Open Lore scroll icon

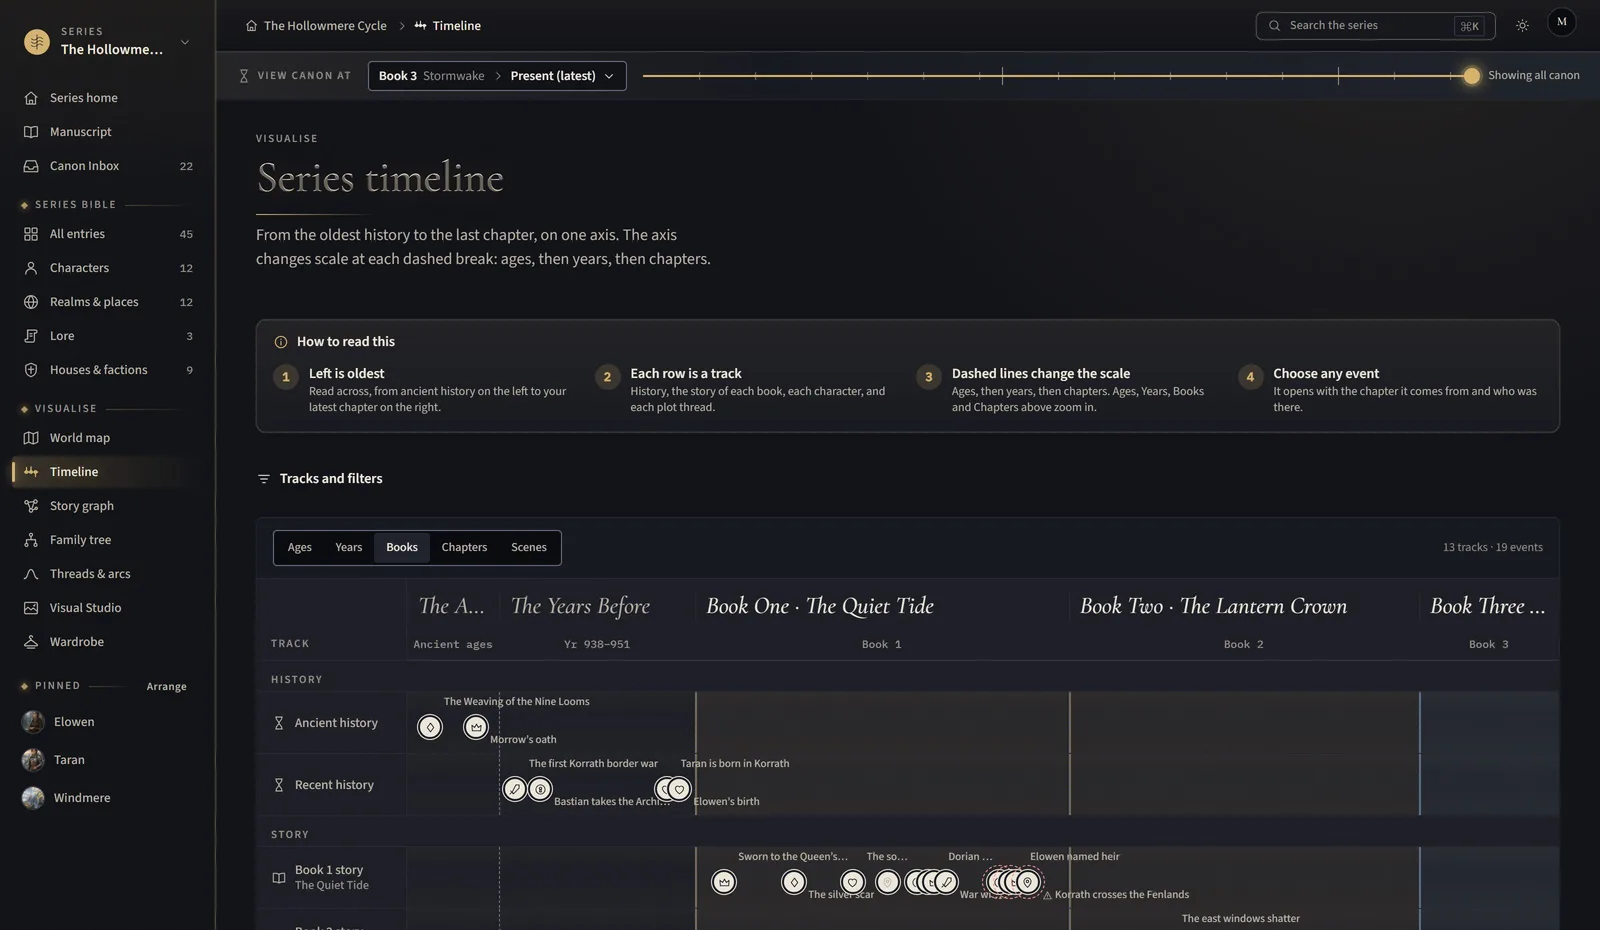click(31, 336)
